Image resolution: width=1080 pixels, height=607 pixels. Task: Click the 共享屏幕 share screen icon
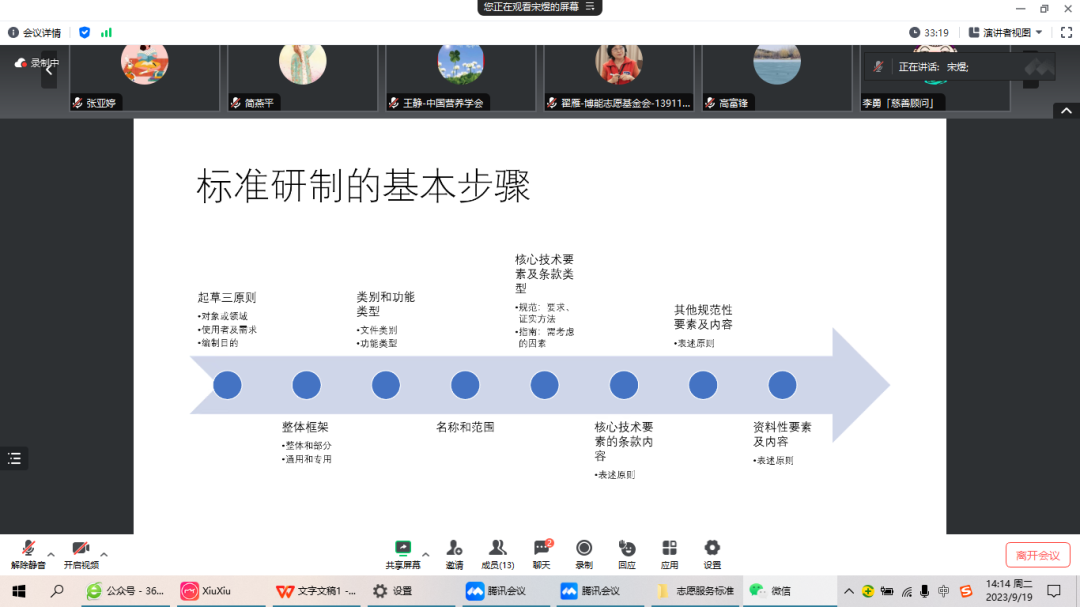pos(403,548)
